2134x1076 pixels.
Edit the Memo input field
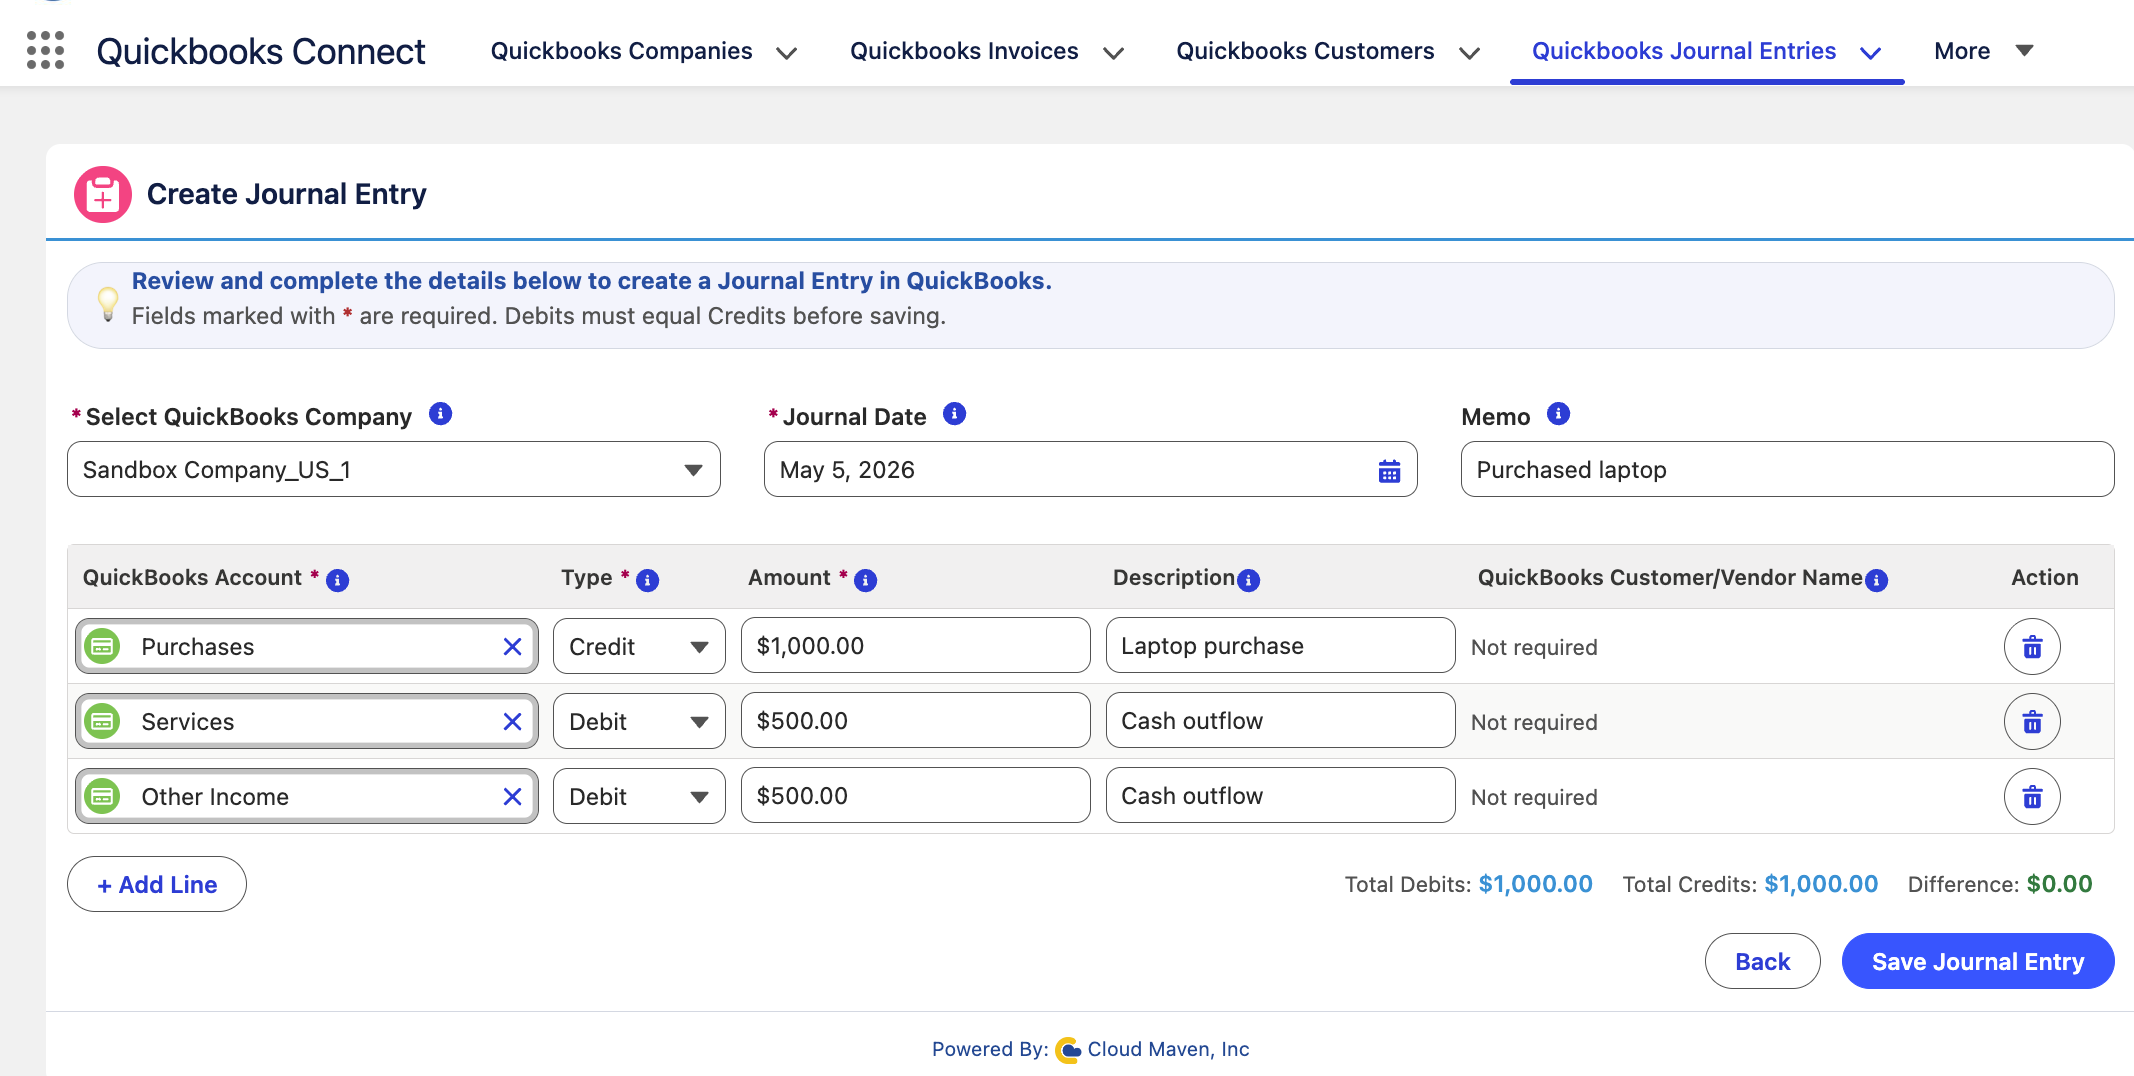pyautogui.click(x=1788, y=470)
